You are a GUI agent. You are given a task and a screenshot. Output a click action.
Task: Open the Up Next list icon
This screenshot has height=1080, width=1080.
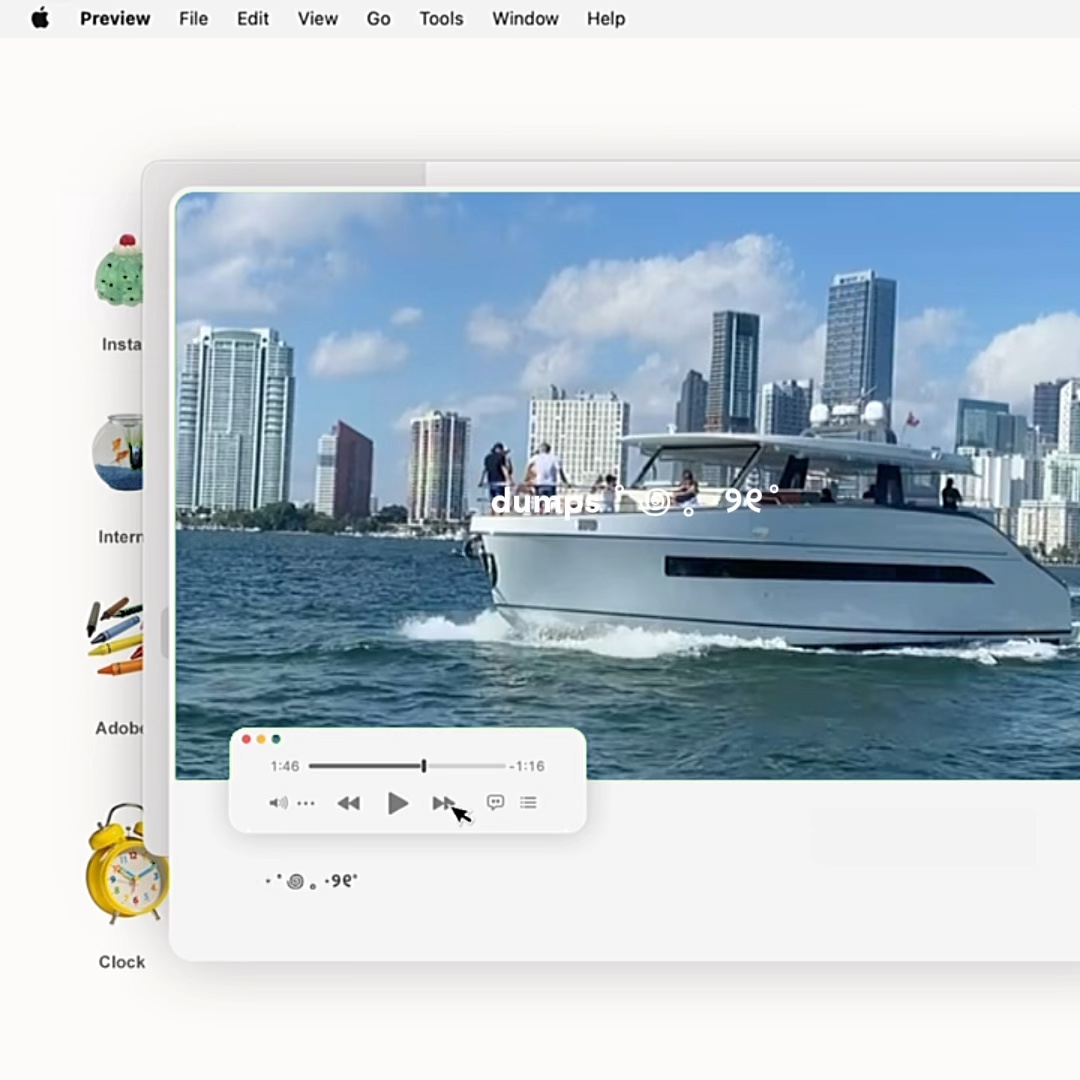point(528,802)
